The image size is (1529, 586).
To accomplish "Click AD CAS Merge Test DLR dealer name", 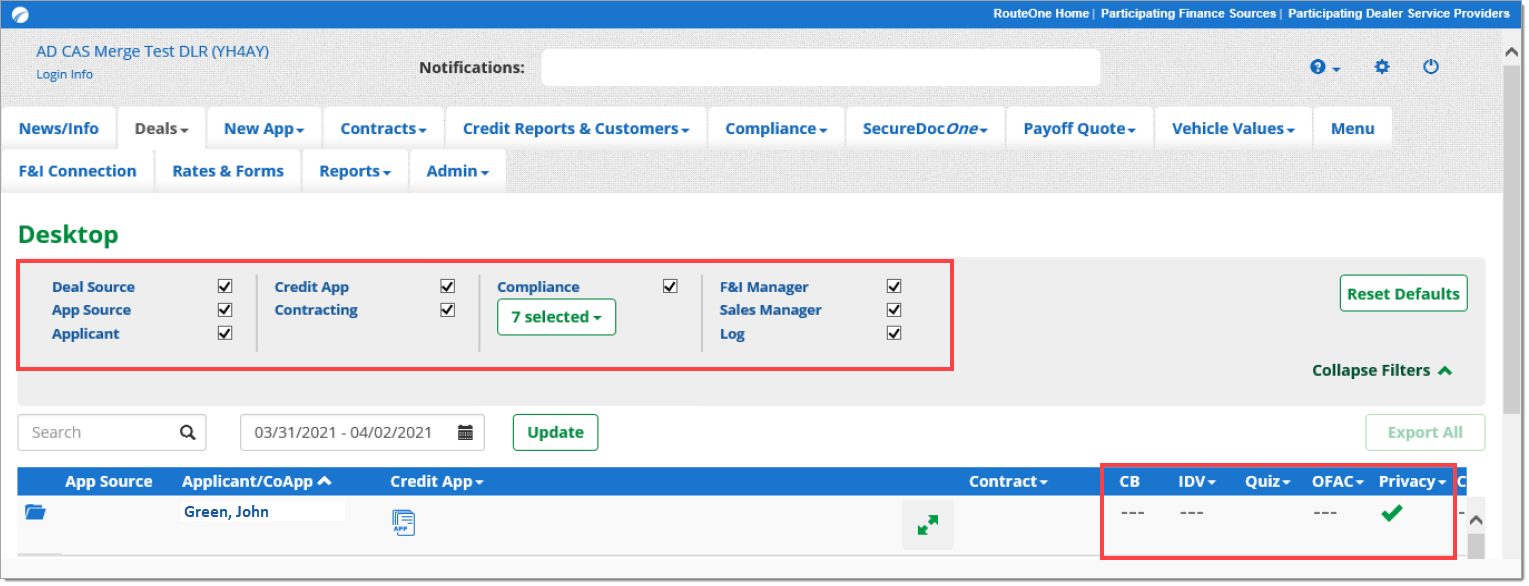I will click(x=152, y=51).
